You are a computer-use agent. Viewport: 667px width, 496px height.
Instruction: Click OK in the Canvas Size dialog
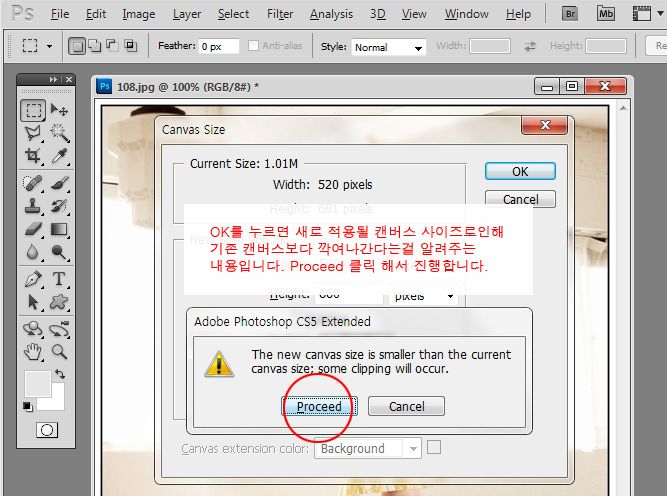[520, 171]
